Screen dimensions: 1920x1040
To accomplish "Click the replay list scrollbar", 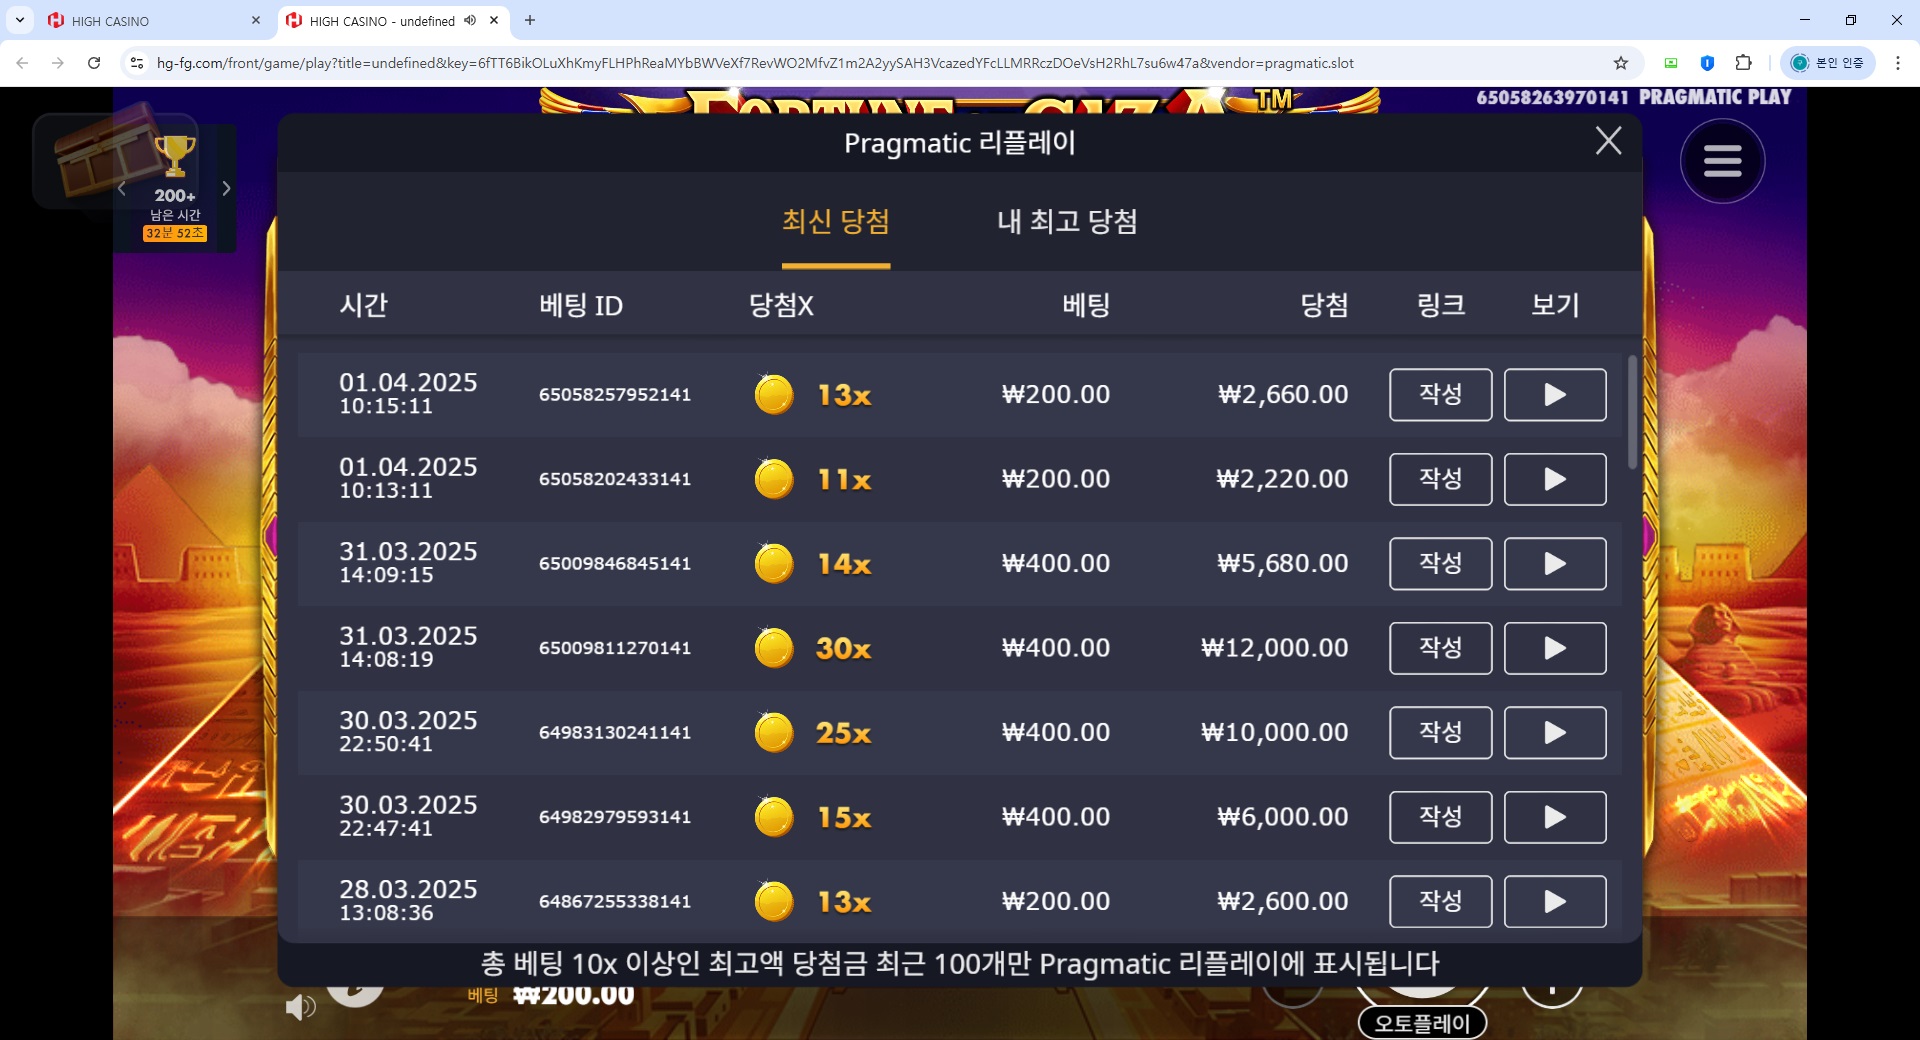I will click(1632, 412).
